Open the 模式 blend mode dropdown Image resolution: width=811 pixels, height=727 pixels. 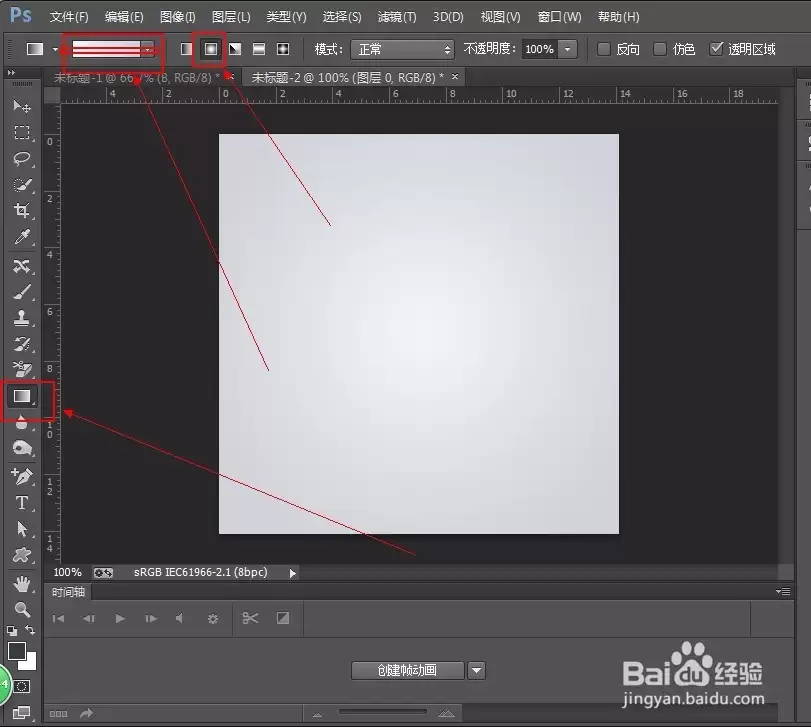click(x=402, y=50)
